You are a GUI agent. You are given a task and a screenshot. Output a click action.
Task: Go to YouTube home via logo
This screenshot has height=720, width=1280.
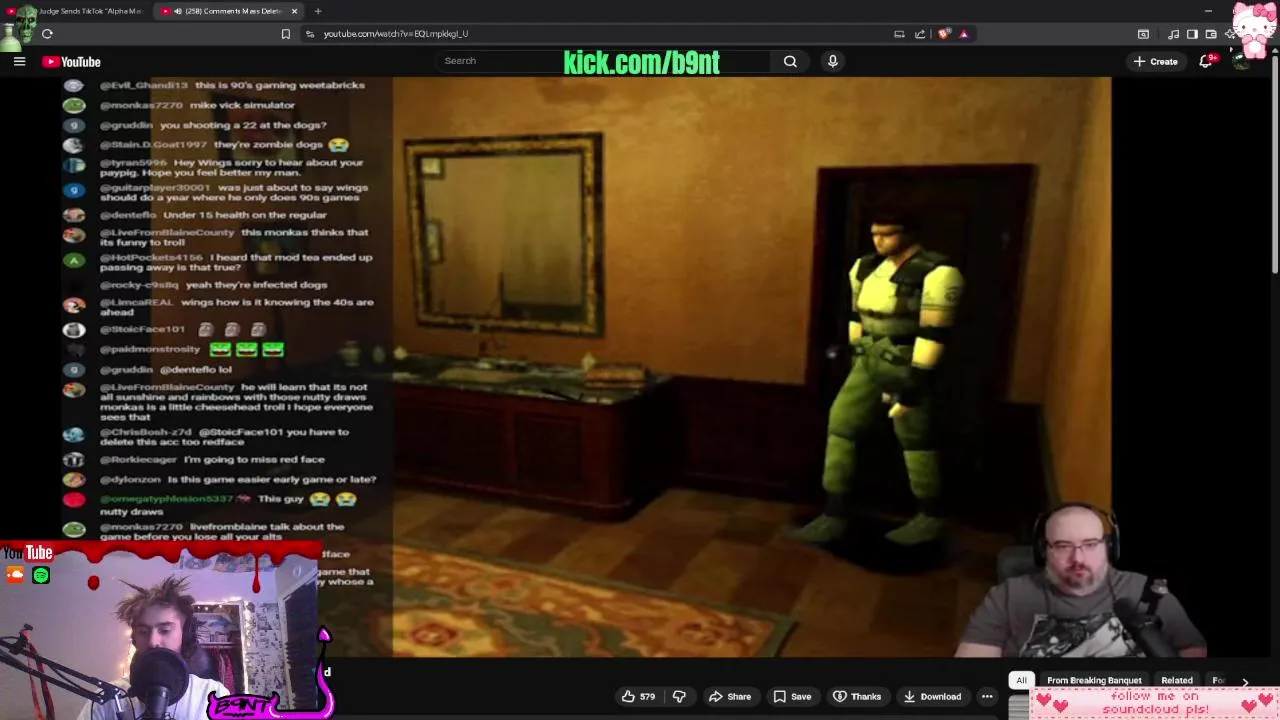click(71, 62)
